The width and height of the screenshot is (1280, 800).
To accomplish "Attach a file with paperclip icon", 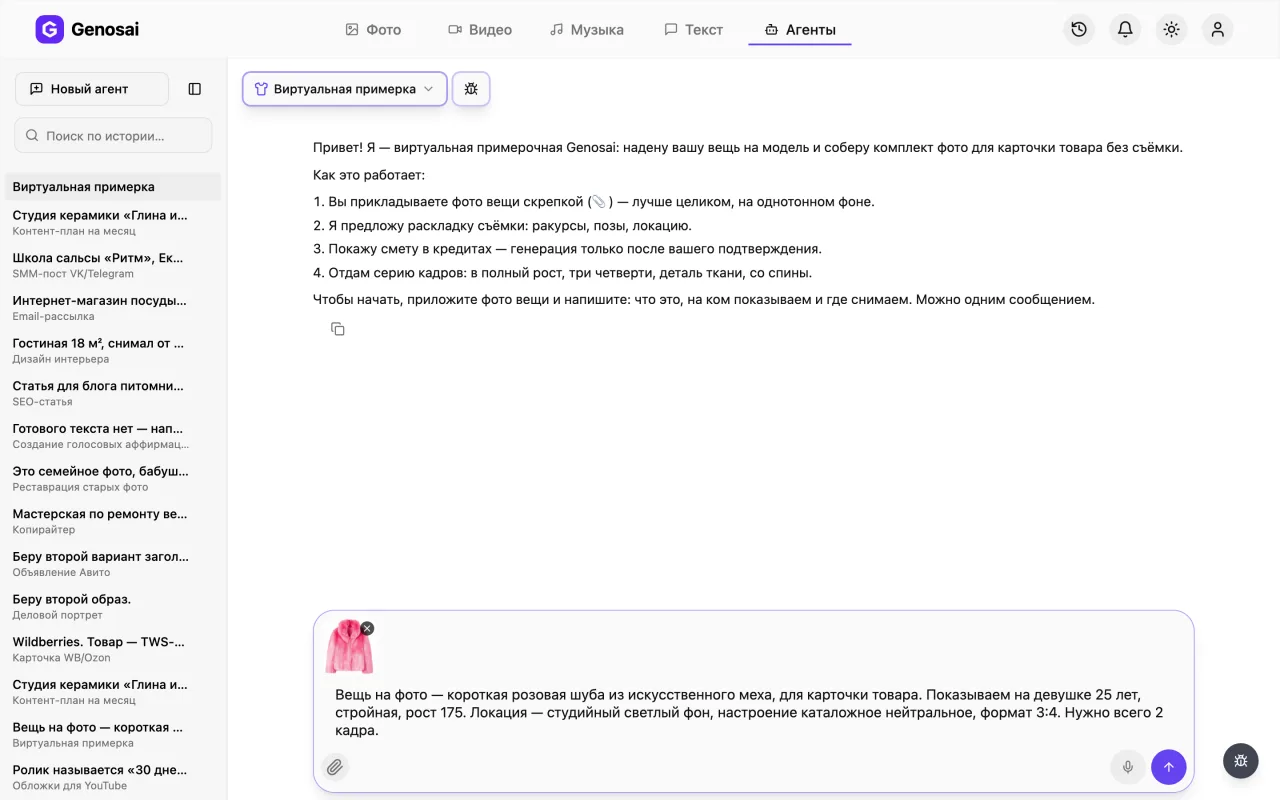I will [x=335, y=767].
